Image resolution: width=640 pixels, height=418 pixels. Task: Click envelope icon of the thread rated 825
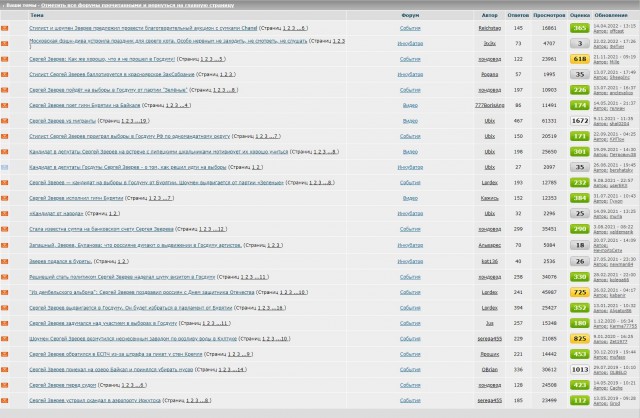tap(4, 339)
